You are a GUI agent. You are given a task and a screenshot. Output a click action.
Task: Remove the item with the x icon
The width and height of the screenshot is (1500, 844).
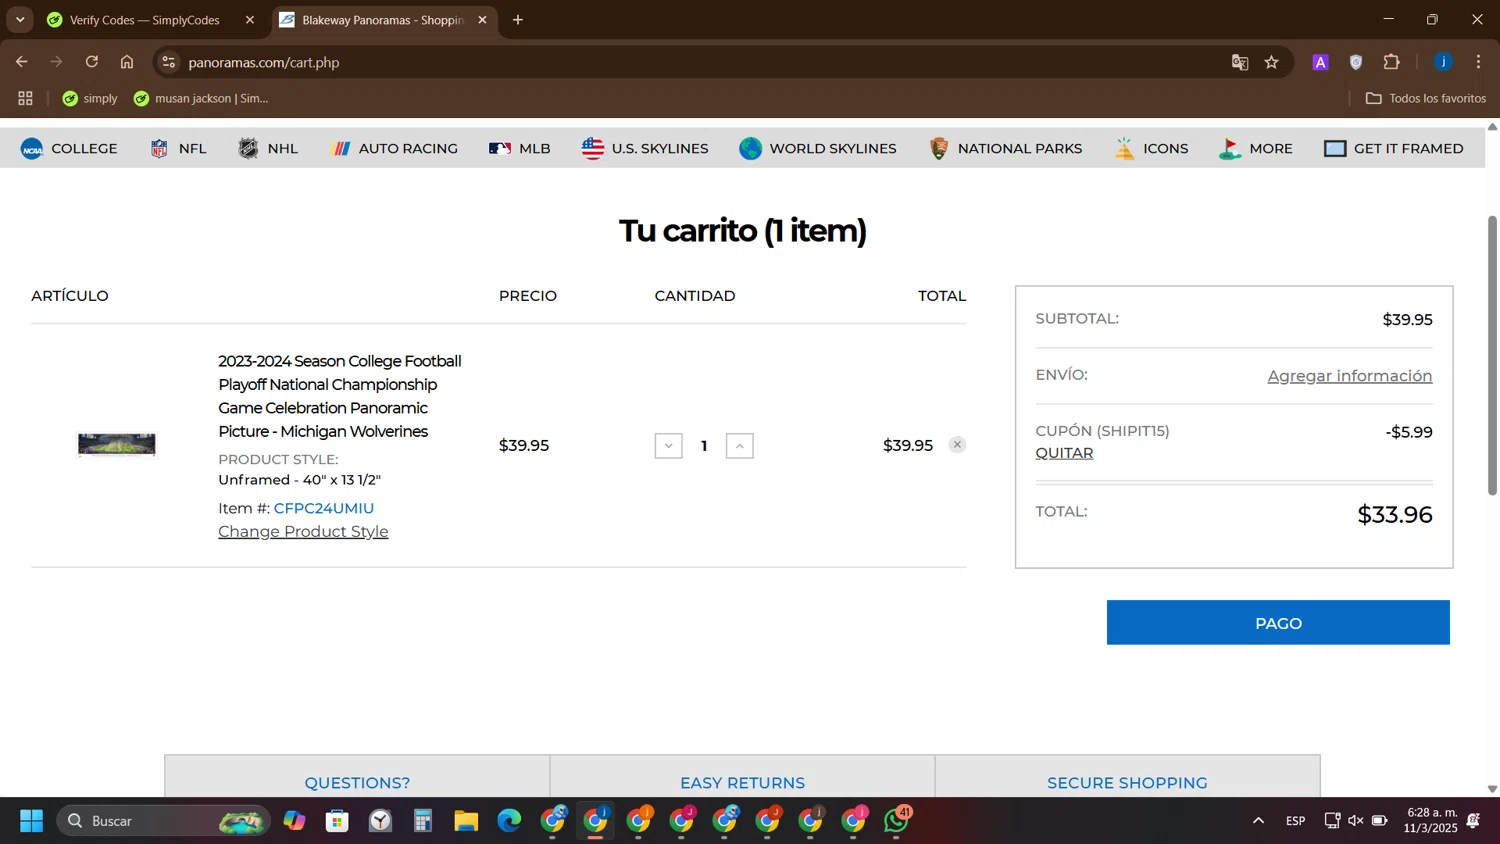(957, 445)
